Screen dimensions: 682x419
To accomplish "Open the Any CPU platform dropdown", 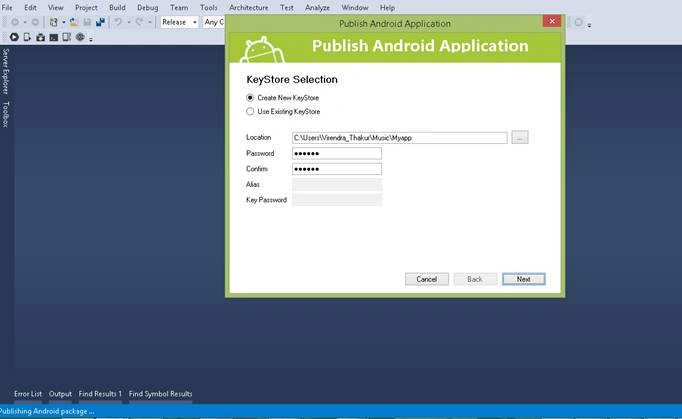I will [214, 22].
